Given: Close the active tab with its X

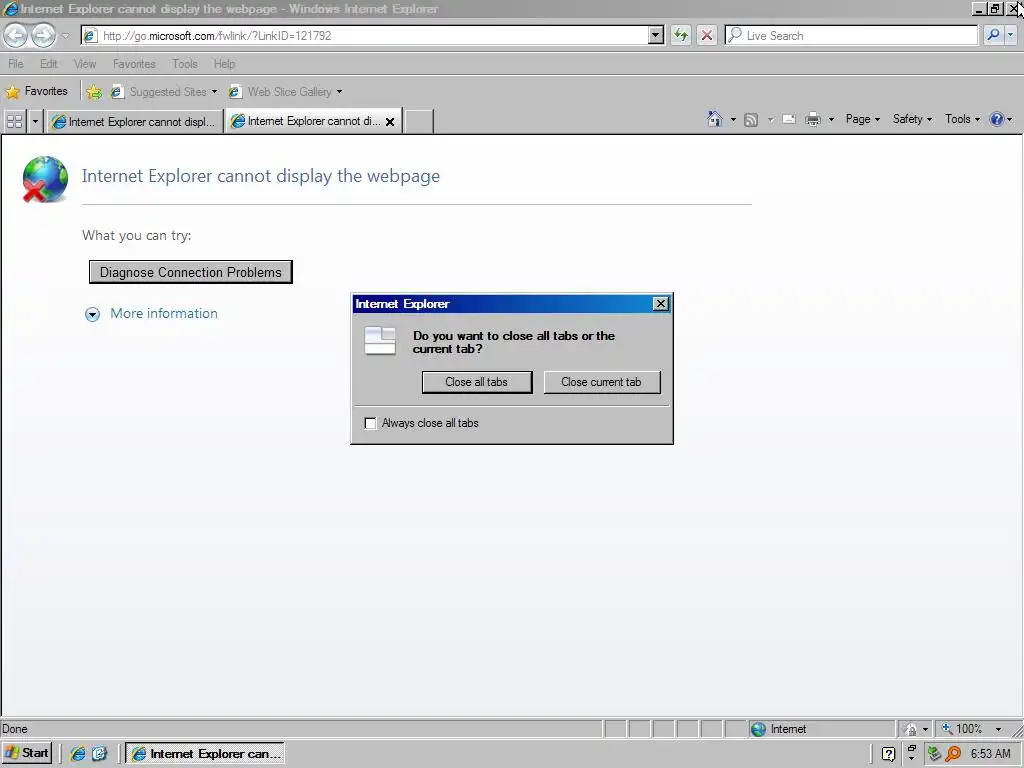Looking at the screenshot, I should pos(390,121).
